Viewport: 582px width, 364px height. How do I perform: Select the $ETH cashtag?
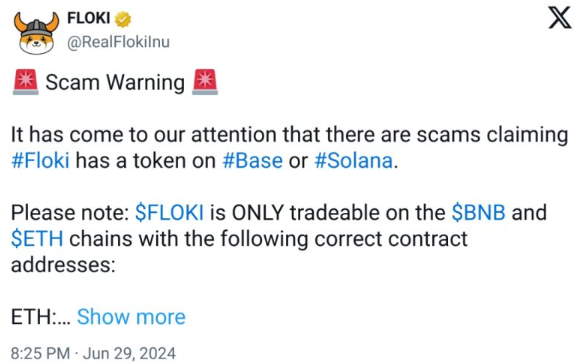[x=37, y=239]
